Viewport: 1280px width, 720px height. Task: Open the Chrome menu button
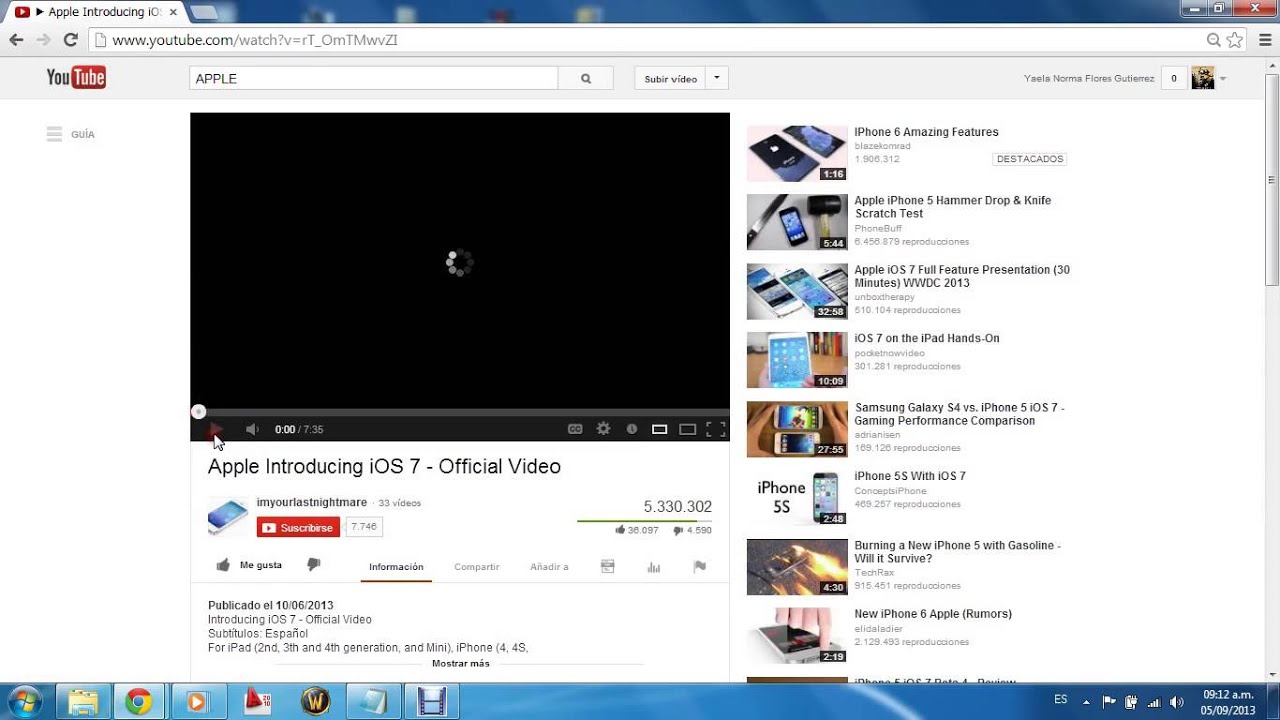[x=1266, y=40]
